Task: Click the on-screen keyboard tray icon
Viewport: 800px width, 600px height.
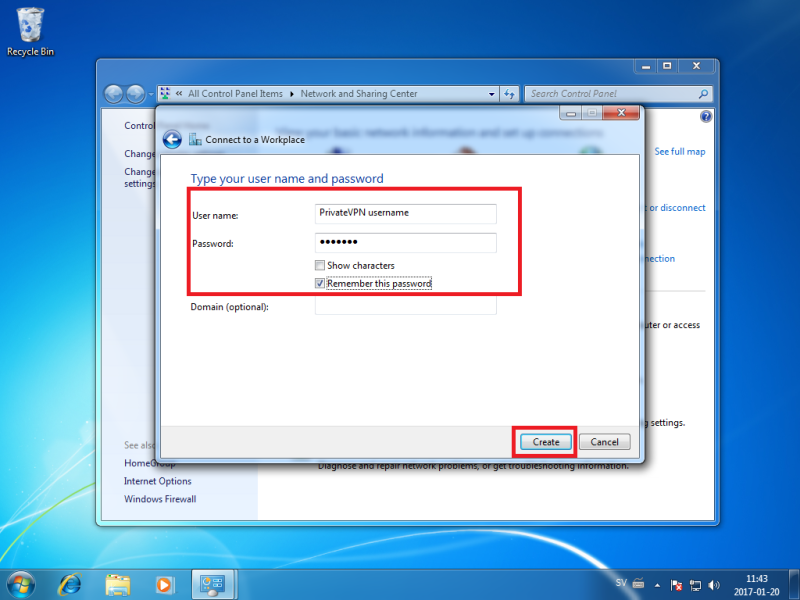Action: (x=638, y=584)
